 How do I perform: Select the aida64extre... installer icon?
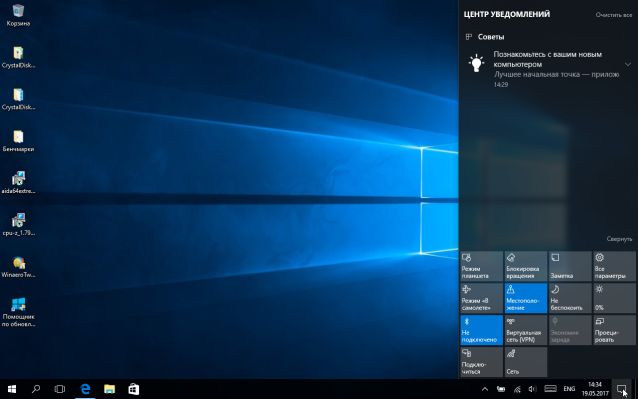tap(18, 183)
